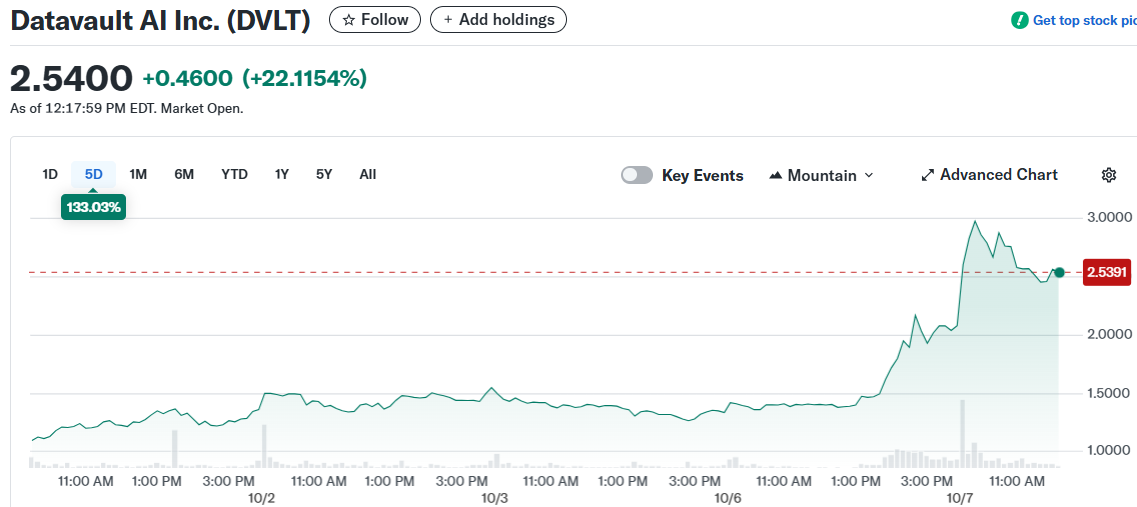This screenshot has width=1137, height=507.
Task: Show YTD price history
Action: (x=234, y=174)
